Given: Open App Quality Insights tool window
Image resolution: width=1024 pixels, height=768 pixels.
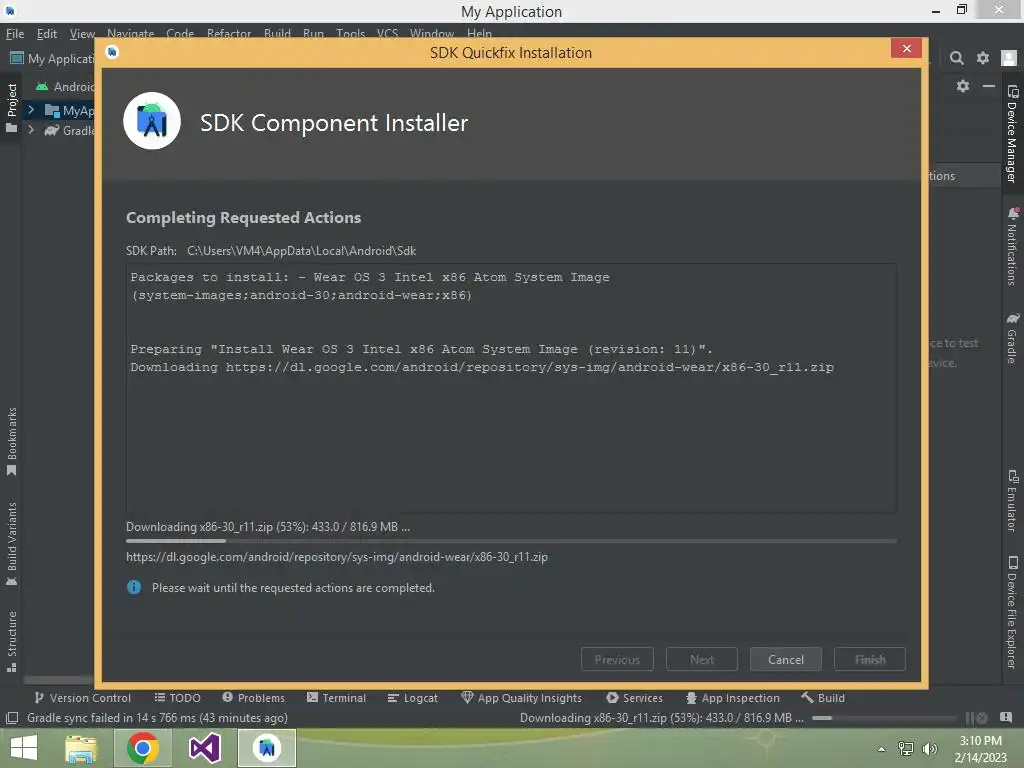Looking at the screenshot, I should click(x=521, y=697).
